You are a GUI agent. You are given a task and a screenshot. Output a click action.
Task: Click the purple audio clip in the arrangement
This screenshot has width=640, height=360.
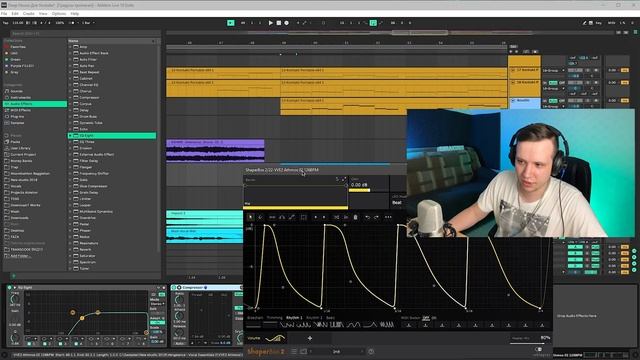tap(215, 151)
